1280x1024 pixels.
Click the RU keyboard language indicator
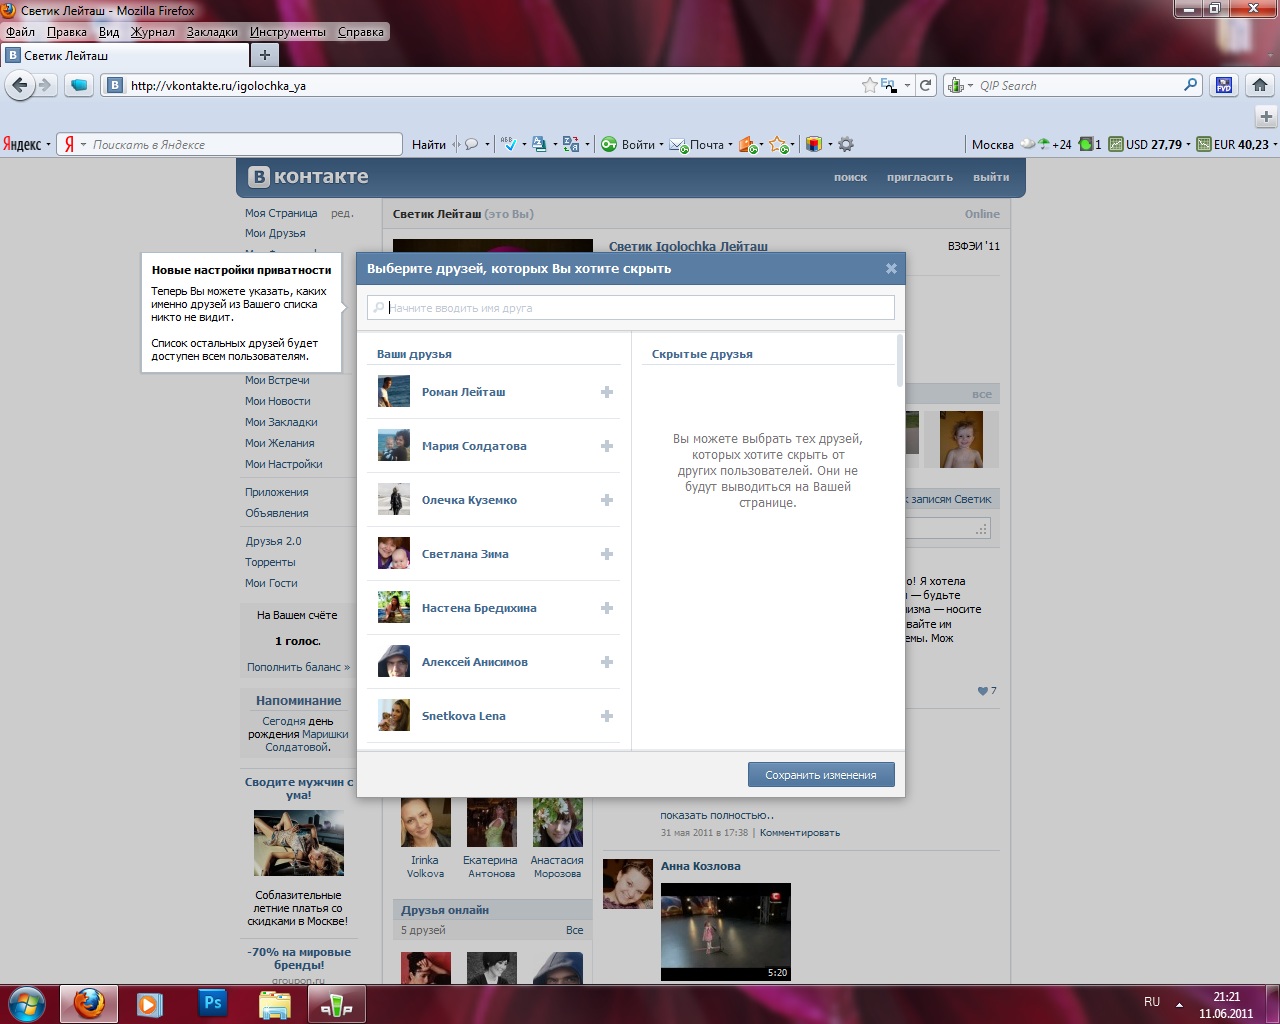[1152, 1002]
